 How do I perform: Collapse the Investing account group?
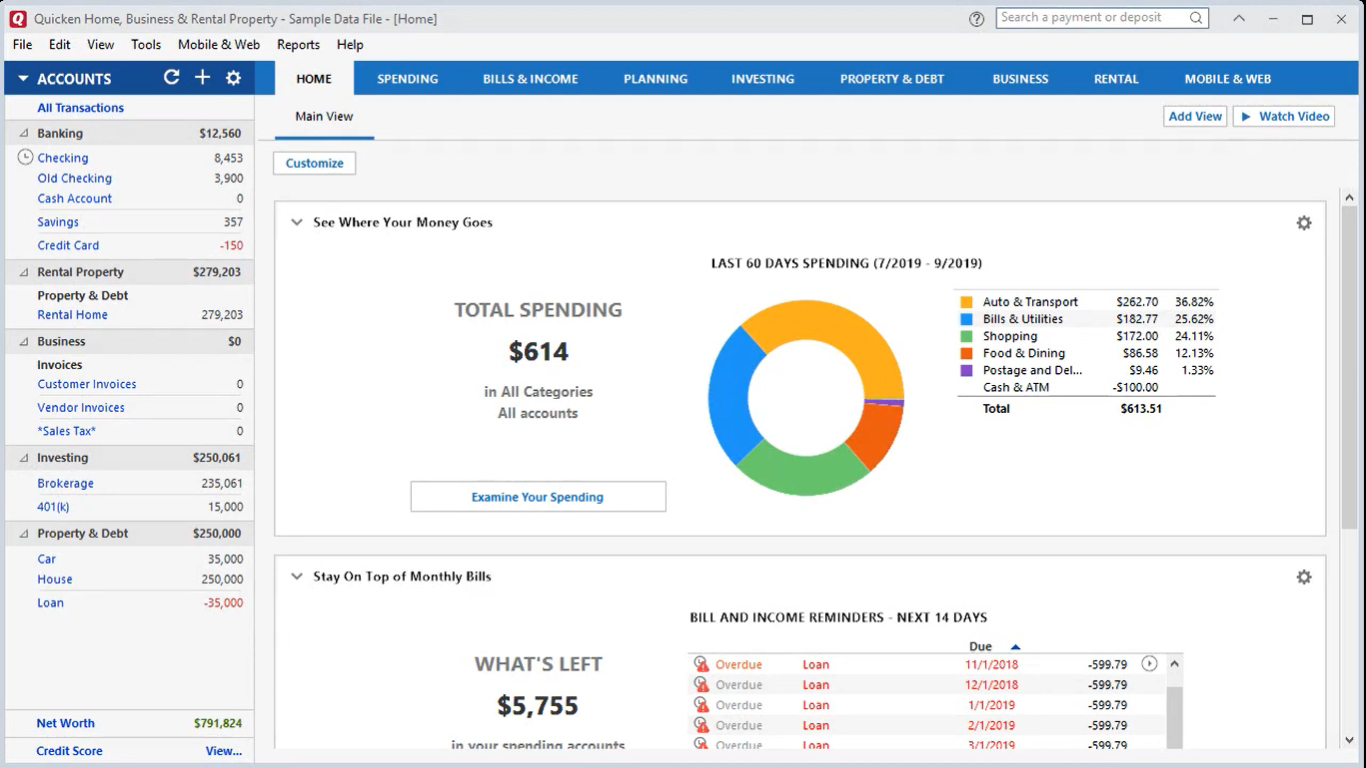click(x=24, y=458)
